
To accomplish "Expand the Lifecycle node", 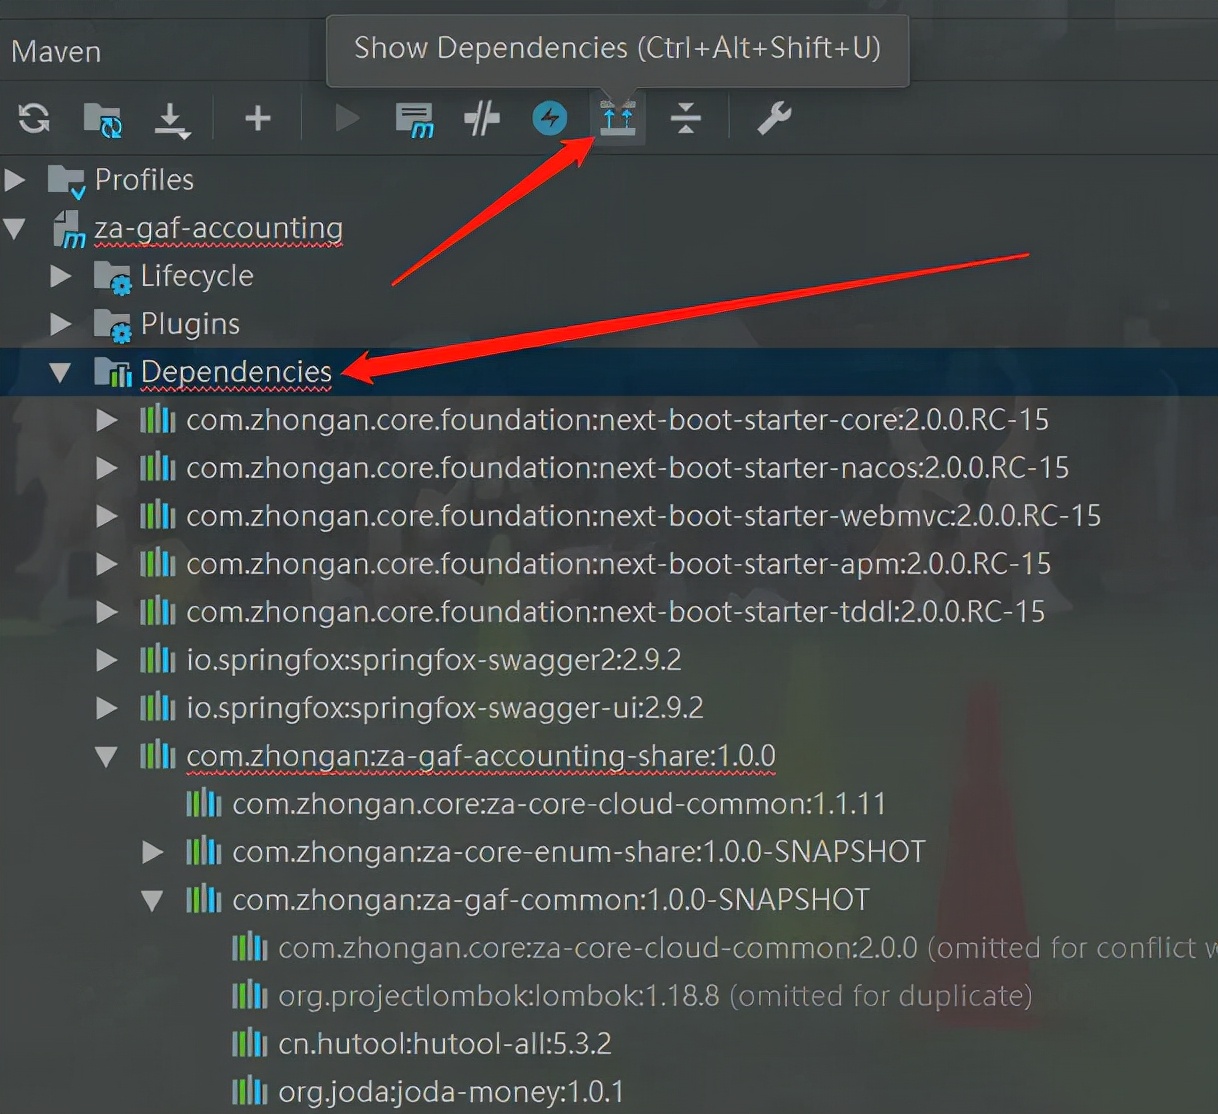I will click(60, 276).
